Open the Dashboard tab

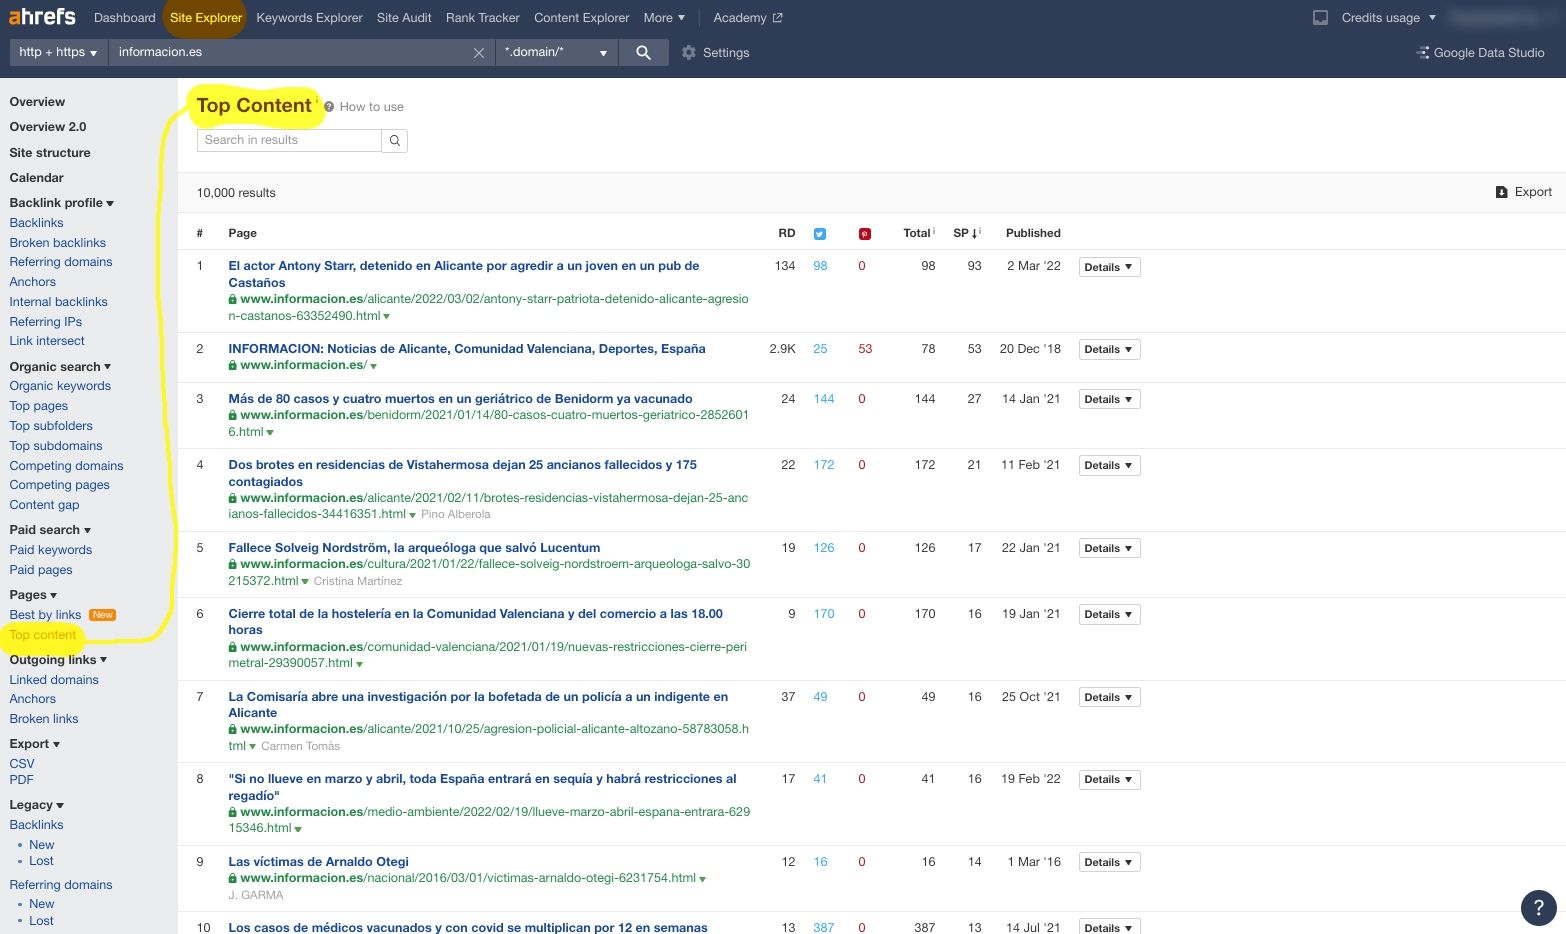coord(124,18)
